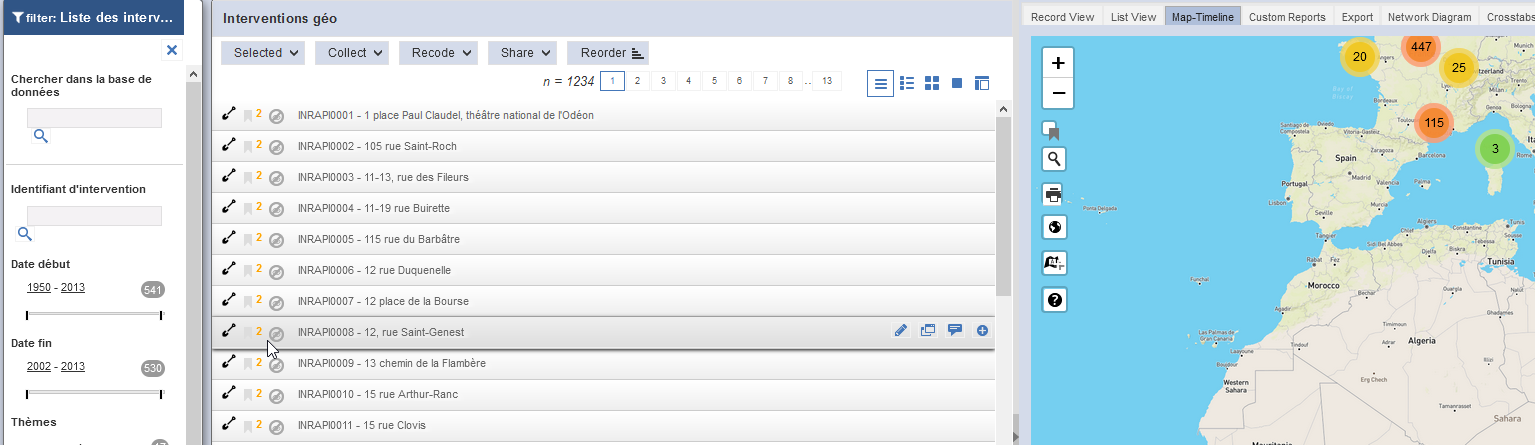Click the comment icon on INRAPI0008 row
The width and height of the screenshot is (1535, 445).
click(954, 331)
